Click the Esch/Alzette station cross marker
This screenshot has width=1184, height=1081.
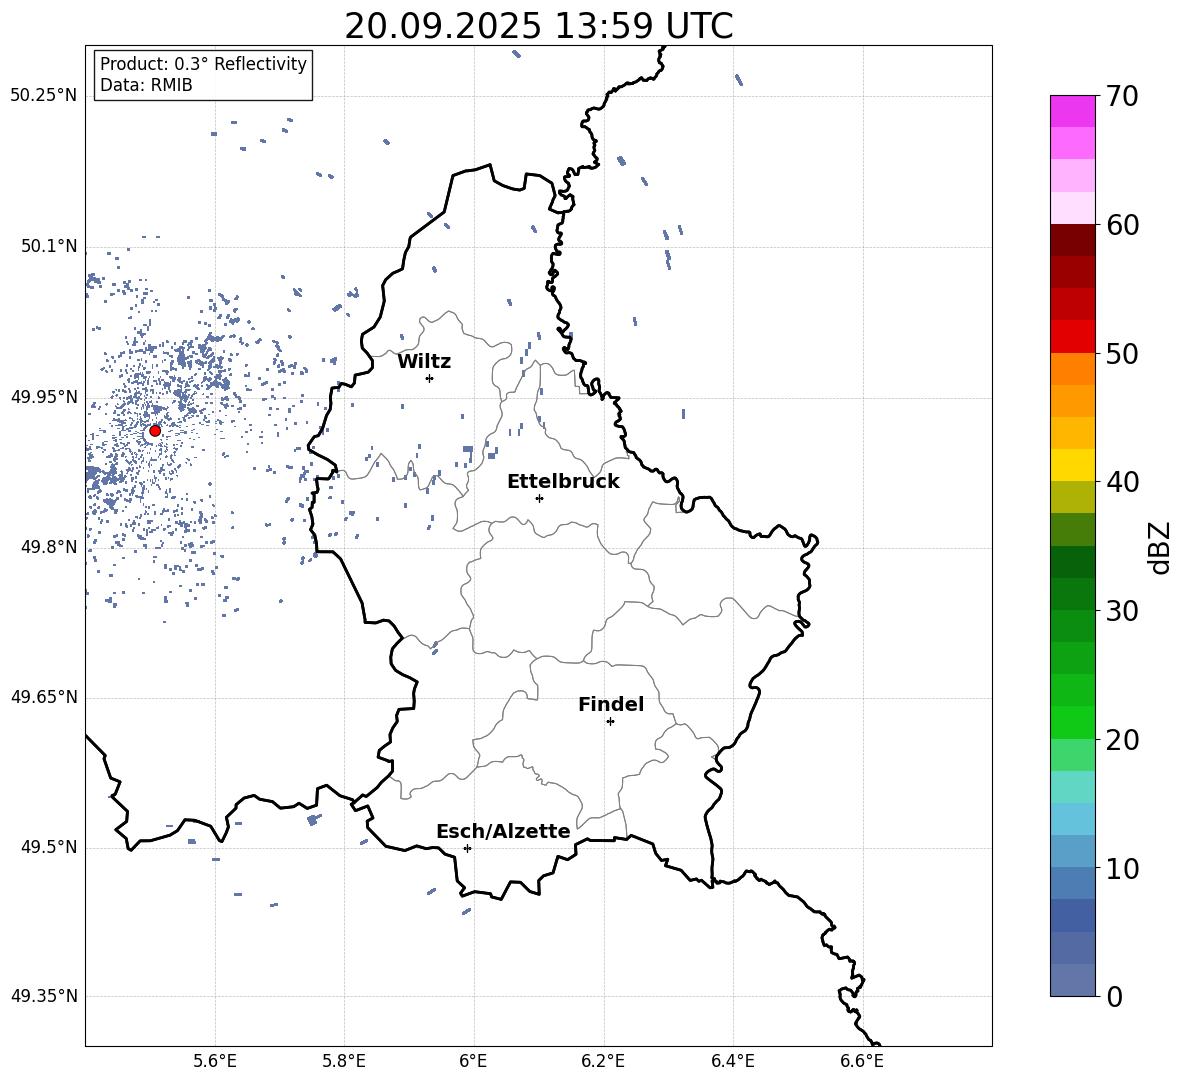point(467,848)
